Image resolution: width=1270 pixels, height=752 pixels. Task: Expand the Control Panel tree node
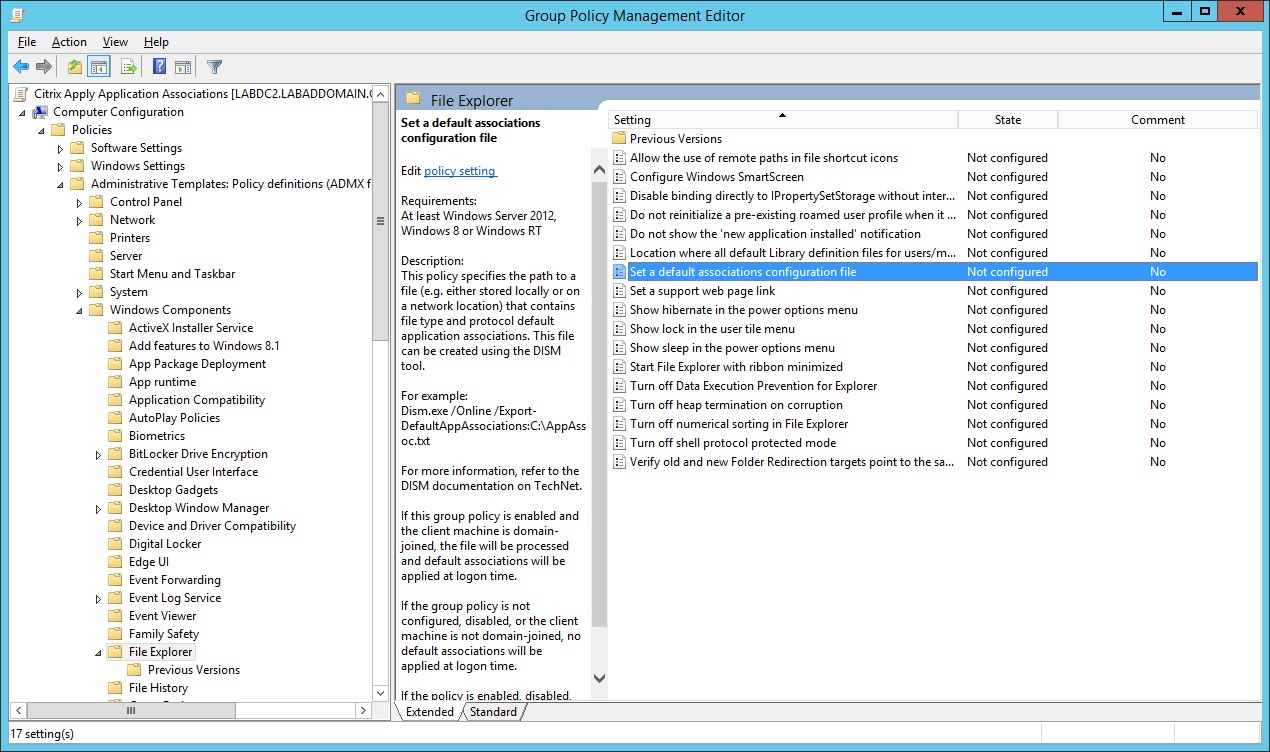pyautogui.click(x=80, y=202)
